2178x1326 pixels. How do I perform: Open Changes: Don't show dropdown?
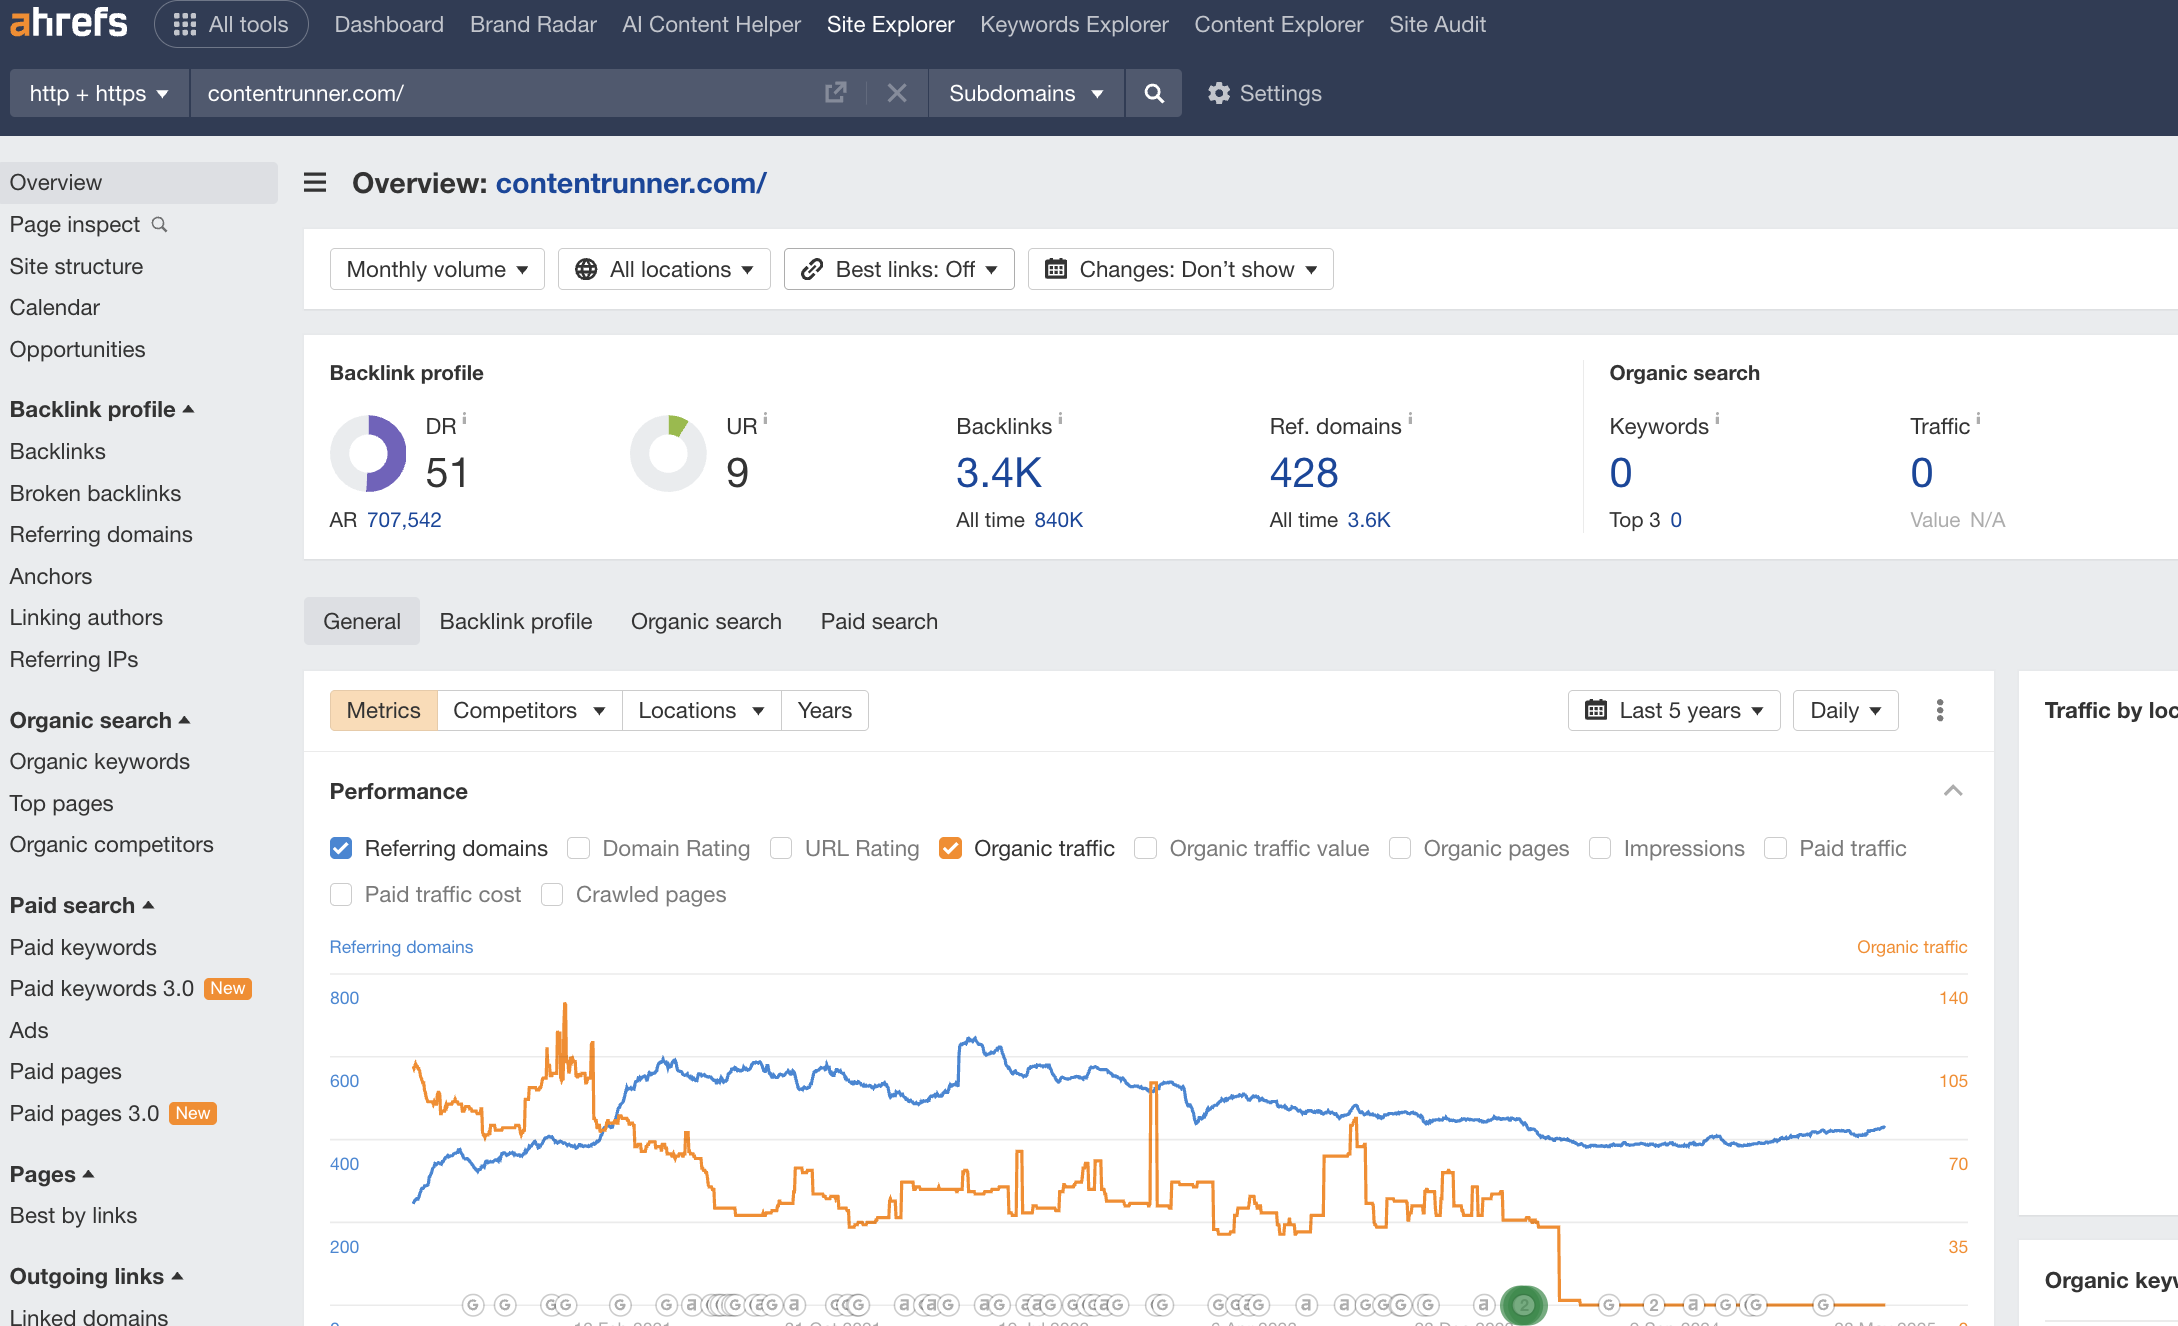1180,269
